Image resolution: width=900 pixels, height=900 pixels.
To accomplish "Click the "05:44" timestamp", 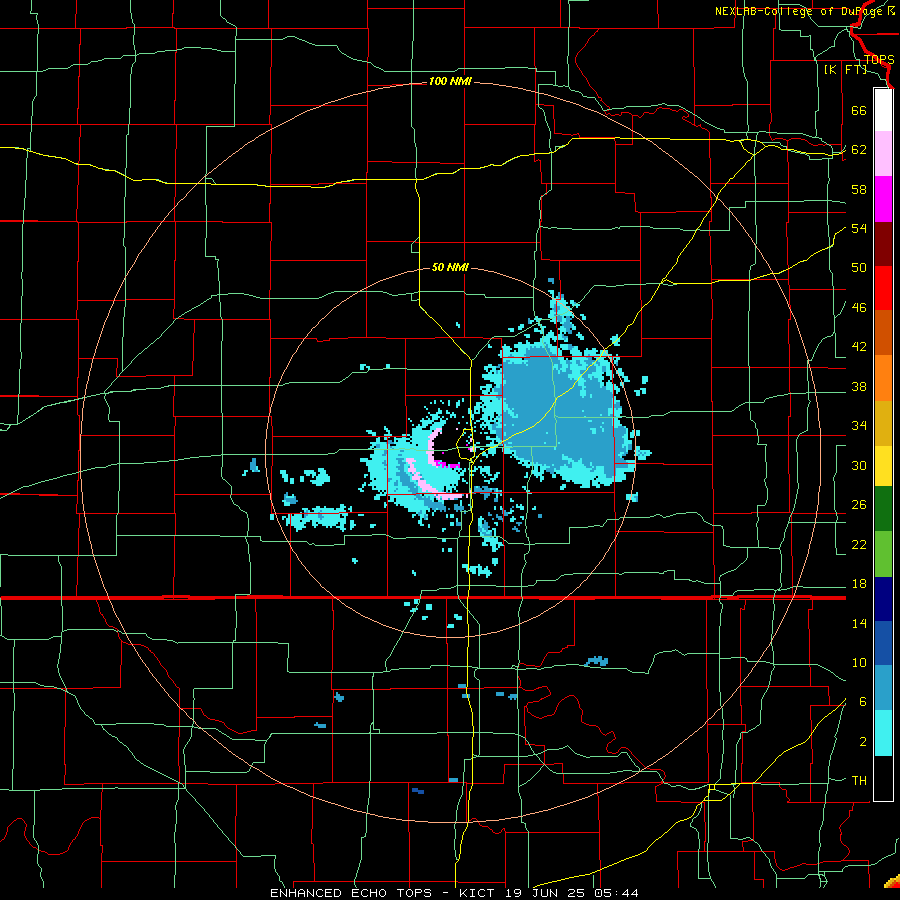I will pyautogui.click(x=616, y=893).
